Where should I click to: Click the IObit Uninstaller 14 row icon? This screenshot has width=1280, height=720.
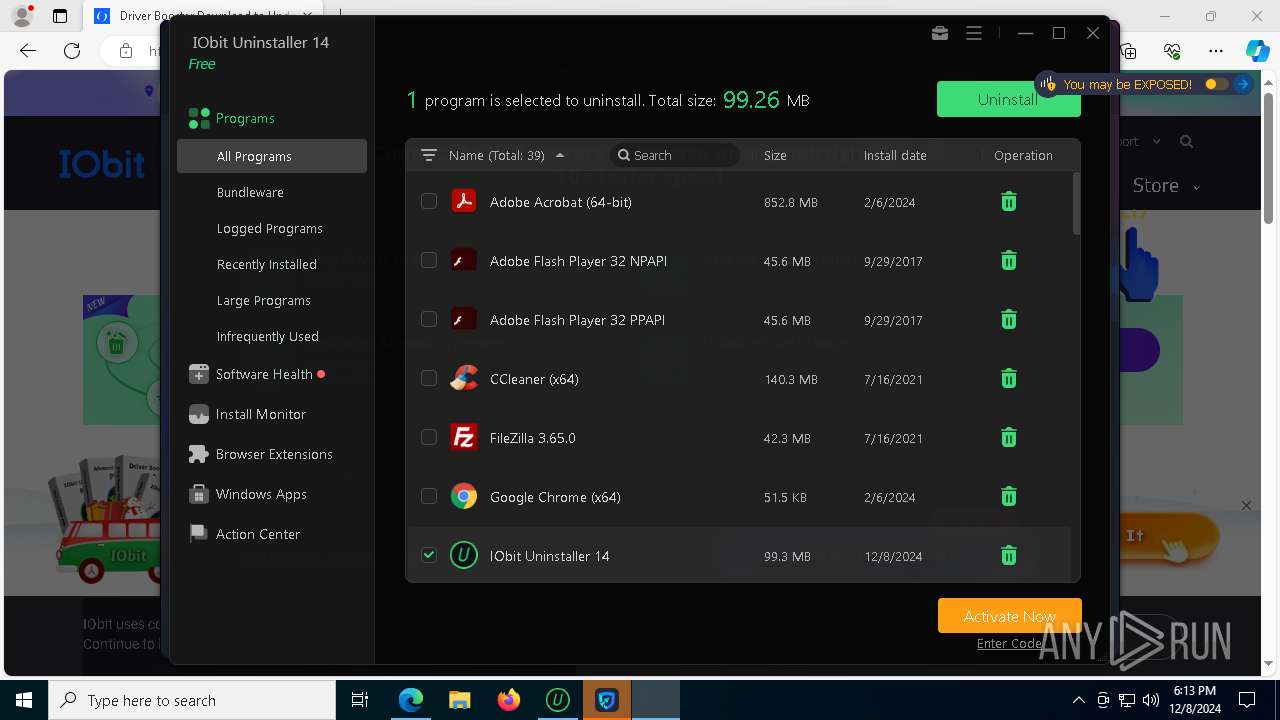coord(463,556)
